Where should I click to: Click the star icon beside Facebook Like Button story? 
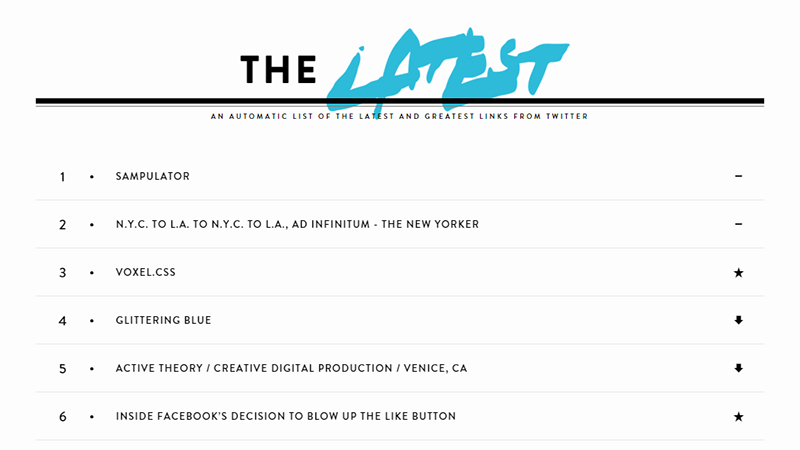pyautogui.click(x=738, y=417)
